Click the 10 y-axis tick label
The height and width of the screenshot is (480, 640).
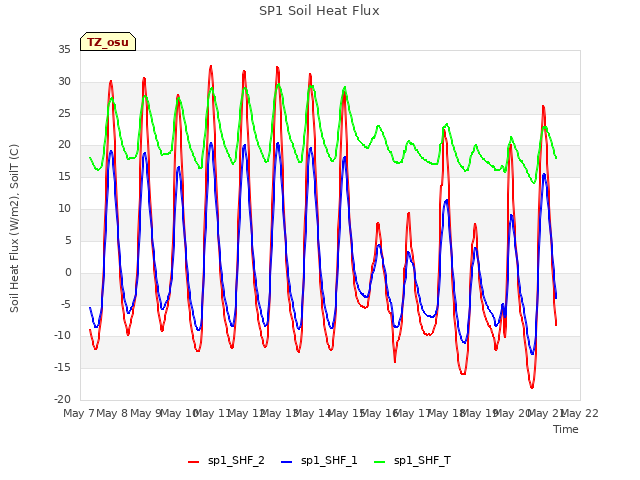tap(64, 209)
